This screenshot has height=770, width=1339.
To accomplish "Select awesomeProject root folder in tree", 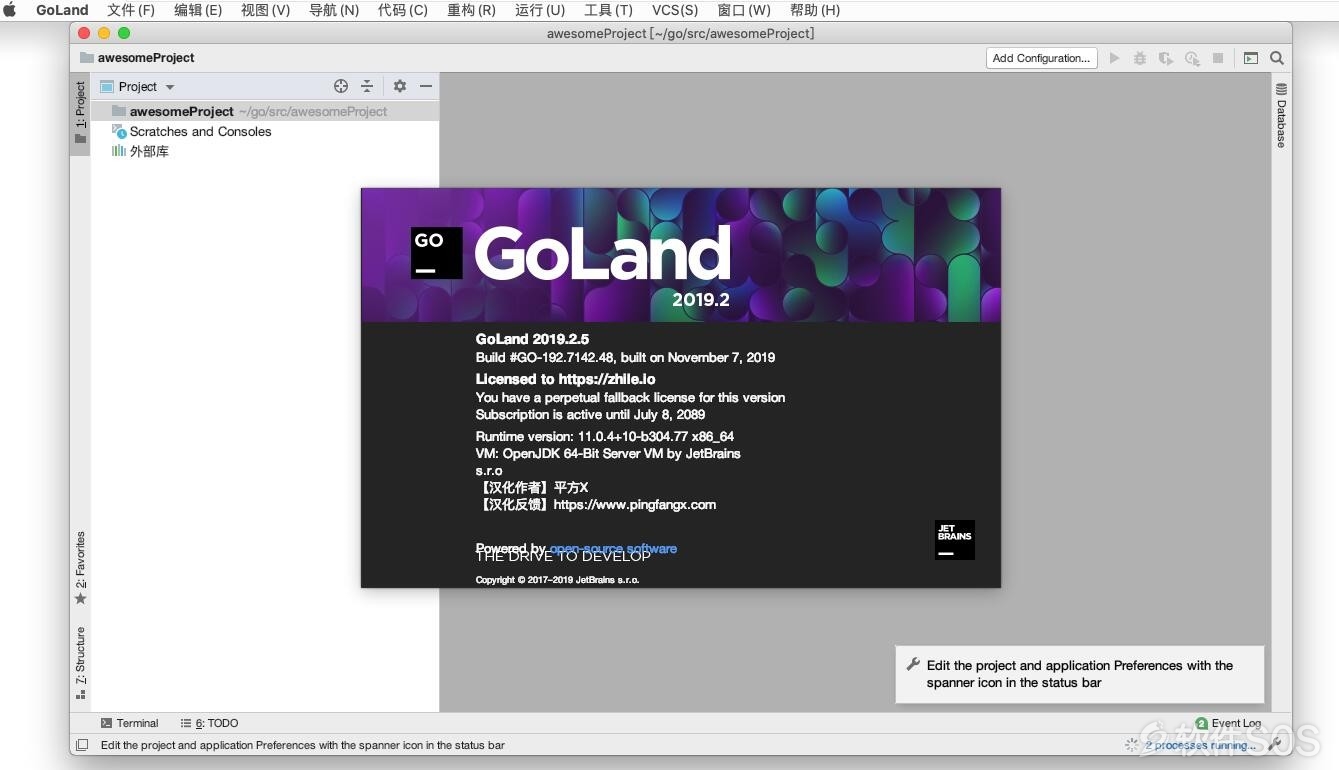I will coord(265,111).
